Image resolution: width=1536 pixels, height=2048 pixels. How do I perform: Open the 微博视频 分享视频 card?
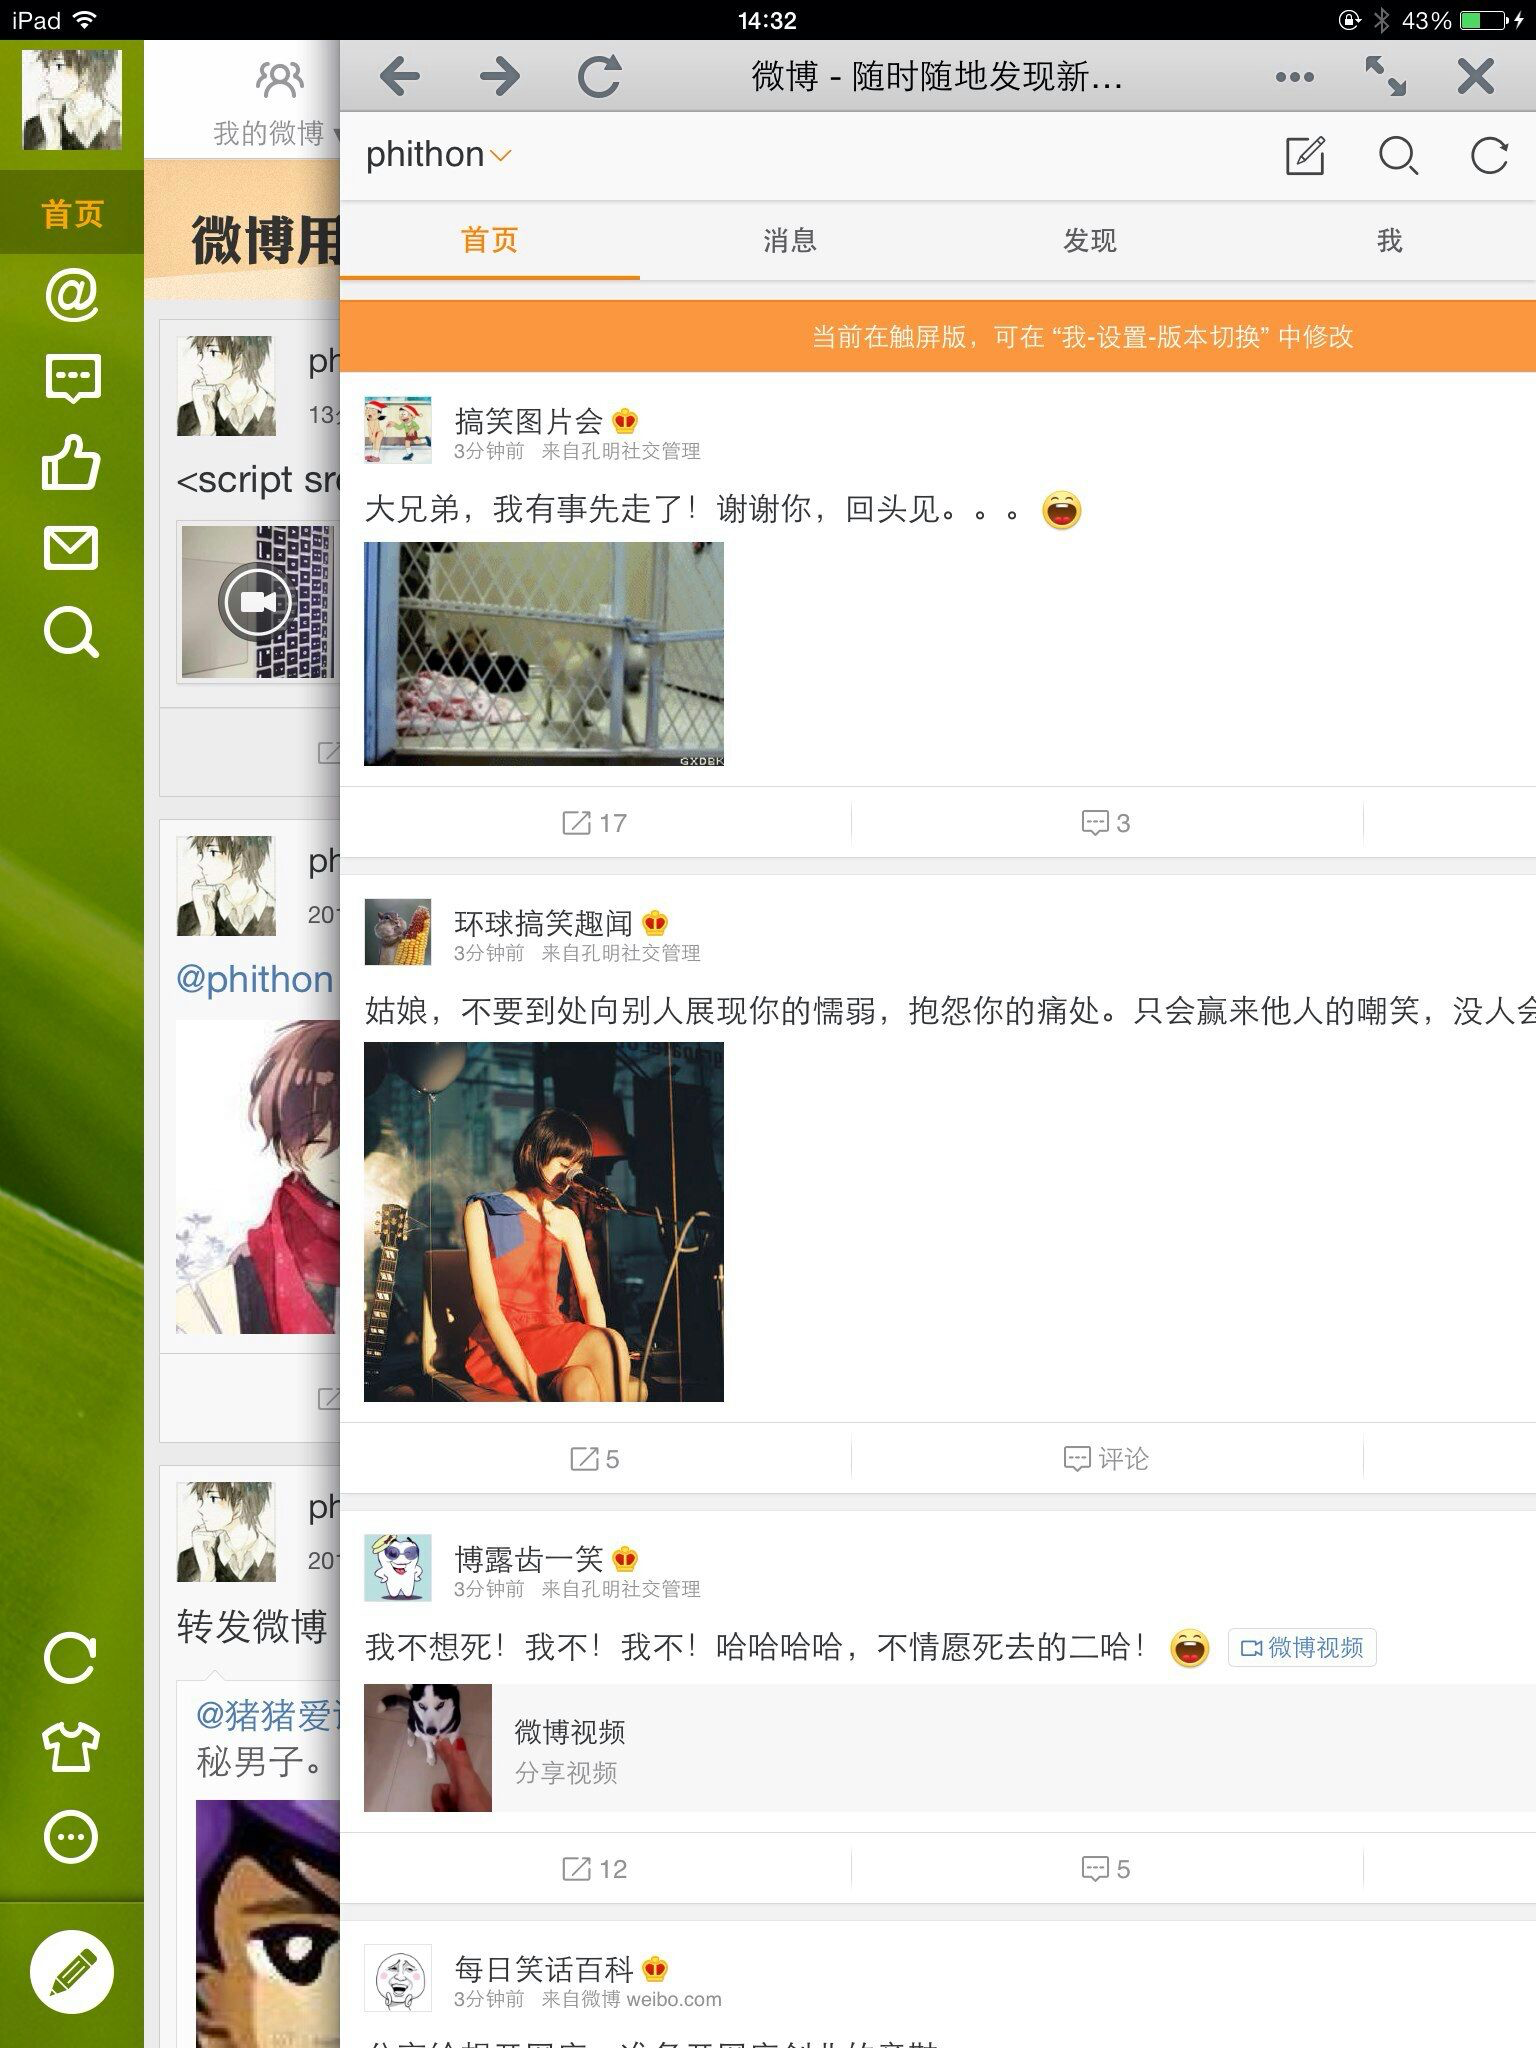(950, 1748)
